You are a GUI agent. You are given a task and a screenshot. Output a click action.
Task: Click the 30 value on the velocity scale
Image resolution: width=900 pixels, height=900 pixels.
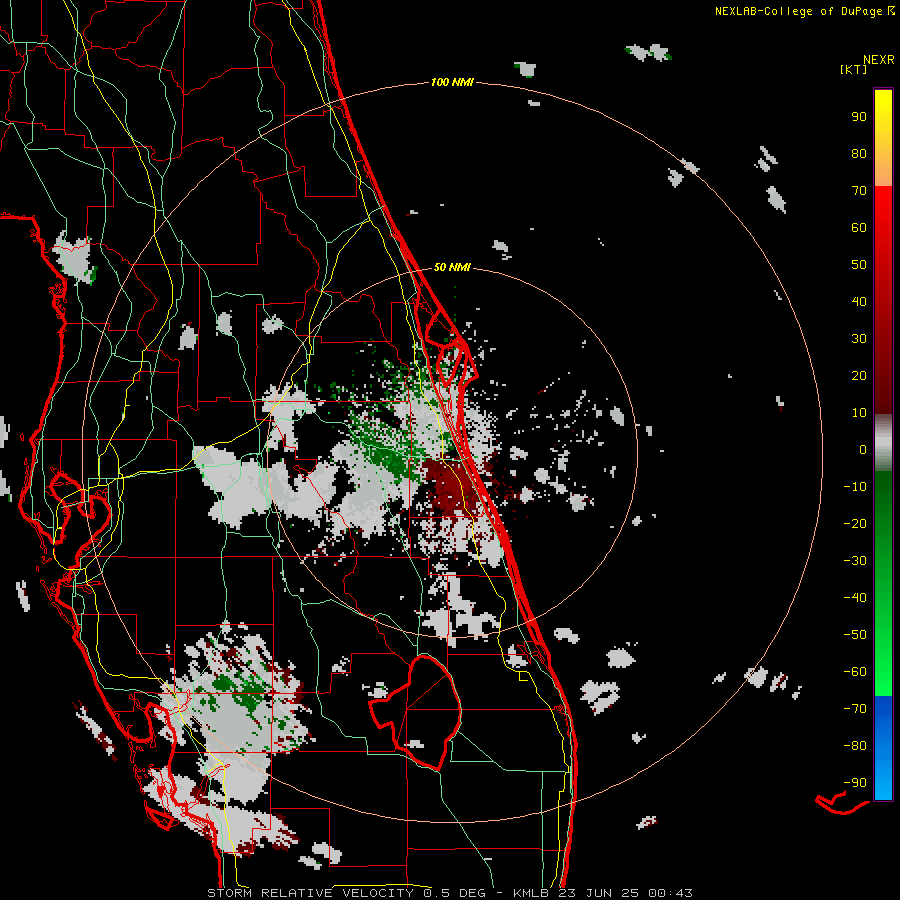(x=859, y=339)
